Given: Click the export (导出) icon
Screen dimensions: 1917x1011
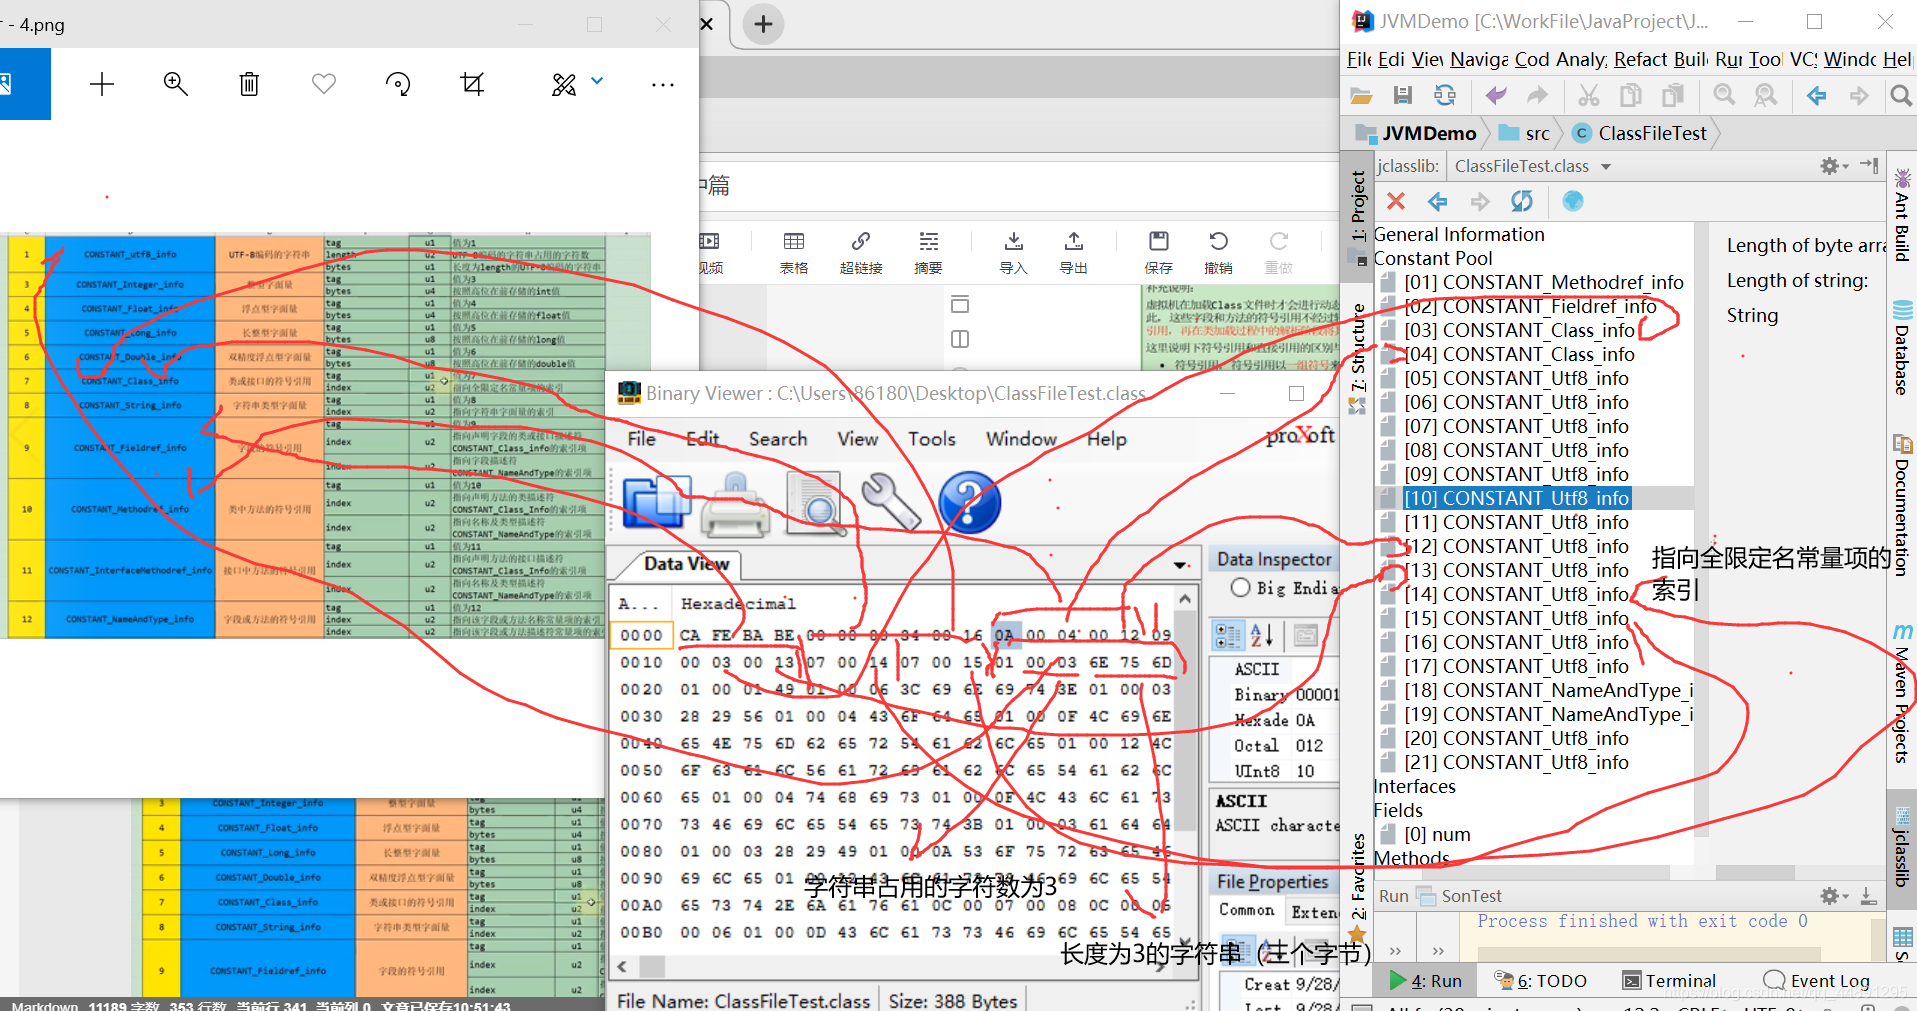Looking at the screenshot, I should tap(1074, 252).
